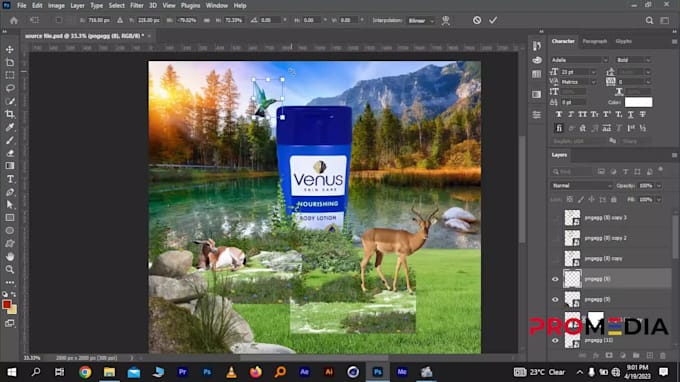Image resolution: width=680 pixels, height=382 pixels.
Task: Open the layer blend mode Normal dropdown
Action: pos(581,186)
